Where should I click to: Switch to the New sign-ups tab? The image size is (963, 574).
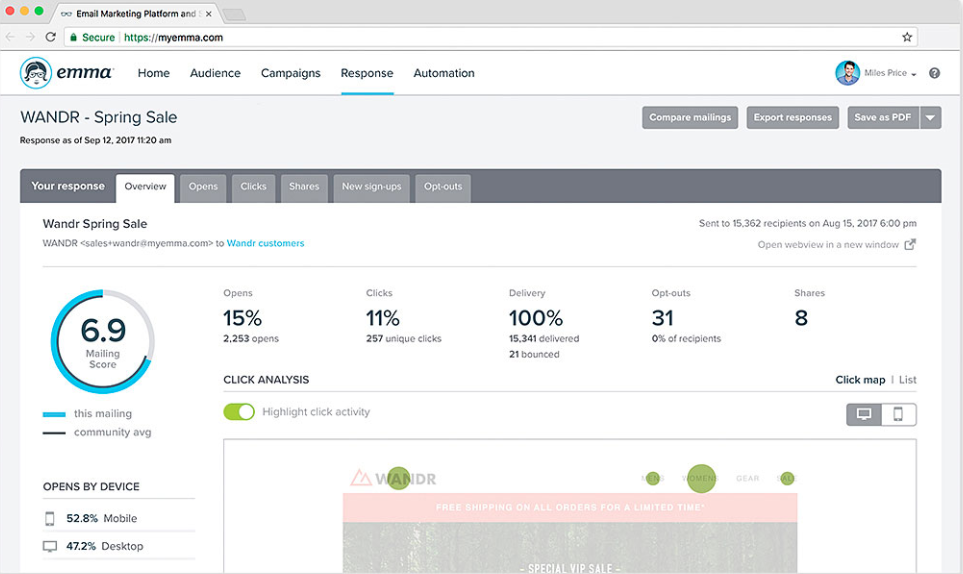pos(372,187)
